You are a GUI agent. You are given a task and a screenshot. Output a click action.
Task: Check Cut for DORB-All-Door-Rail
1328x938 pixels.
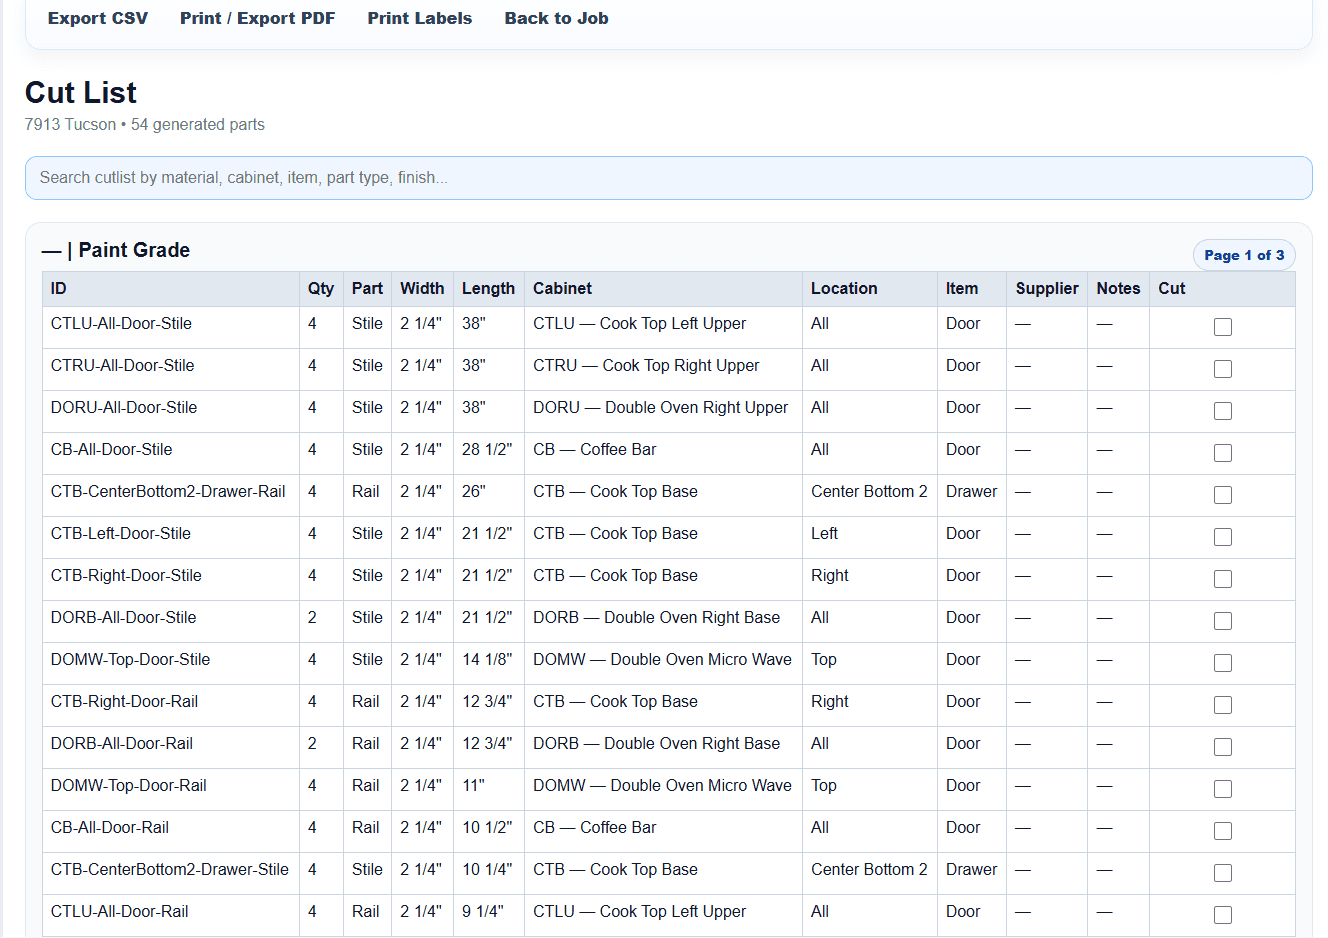pos(1222,747)
